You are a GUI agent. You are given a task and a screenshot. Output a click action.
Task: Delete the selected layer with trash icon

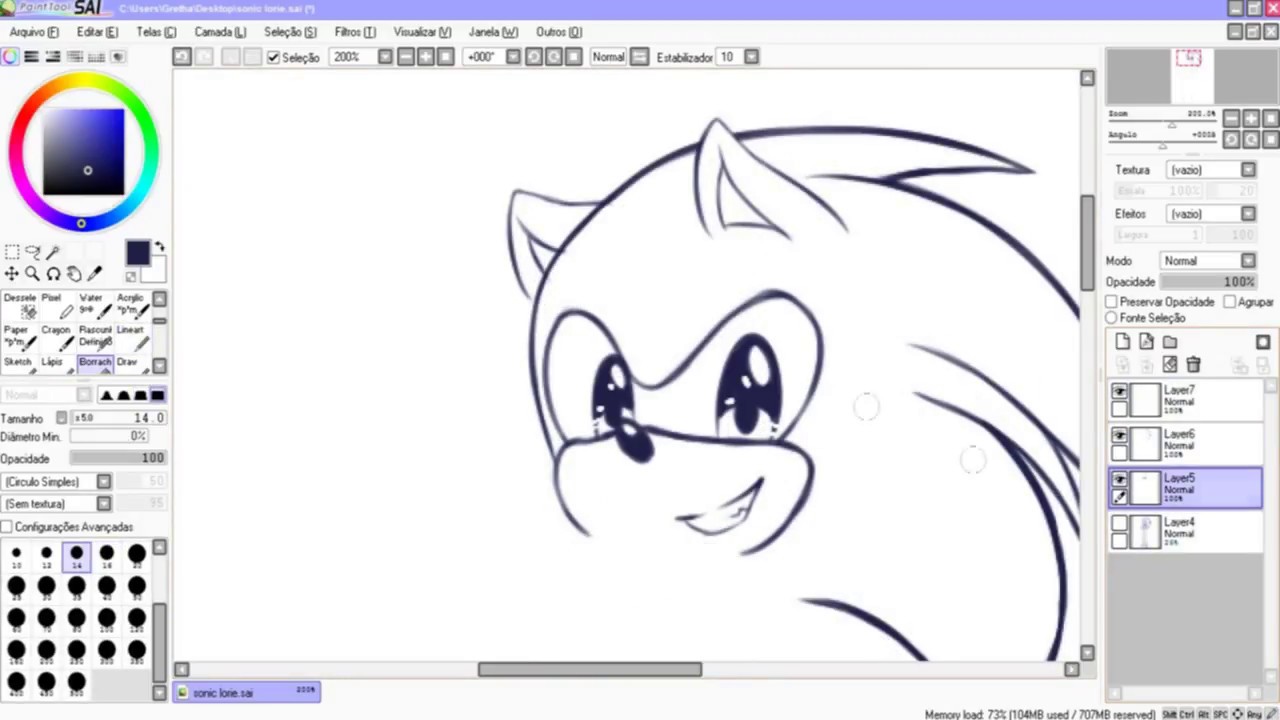(1193, 365)
